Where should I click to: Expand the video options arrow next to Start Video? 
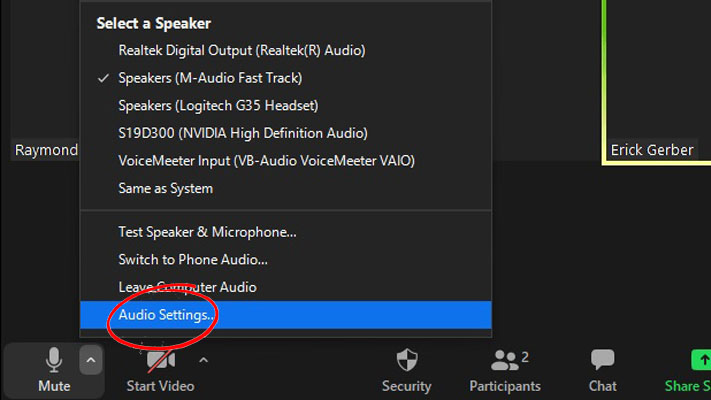[x=204, y=360]
